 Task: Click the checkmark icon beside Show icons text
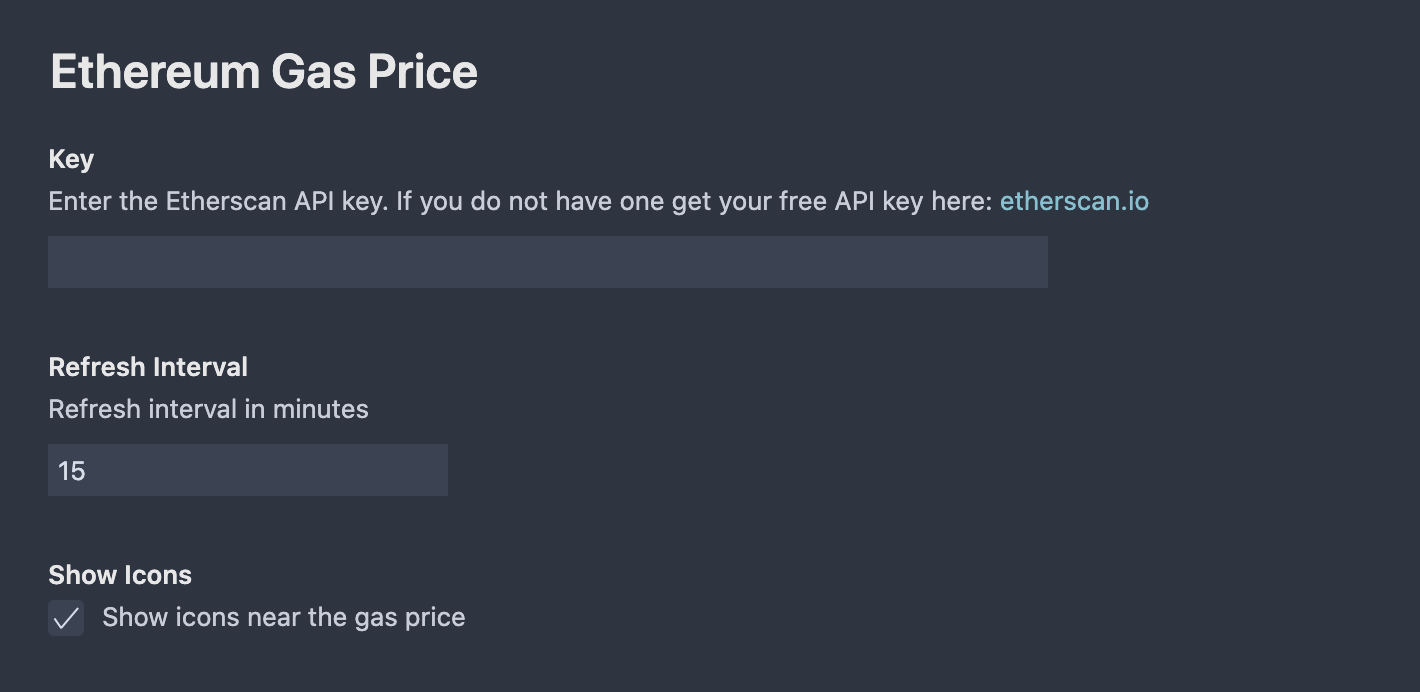(66, 619)
